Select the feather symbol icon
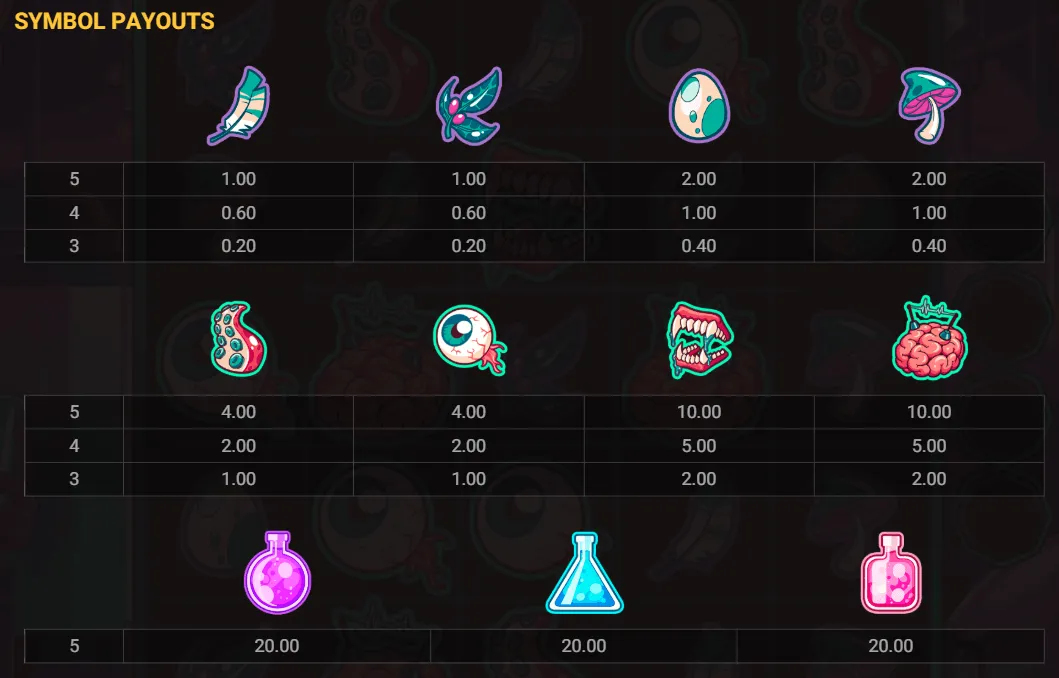 click(x=237, y=105)
